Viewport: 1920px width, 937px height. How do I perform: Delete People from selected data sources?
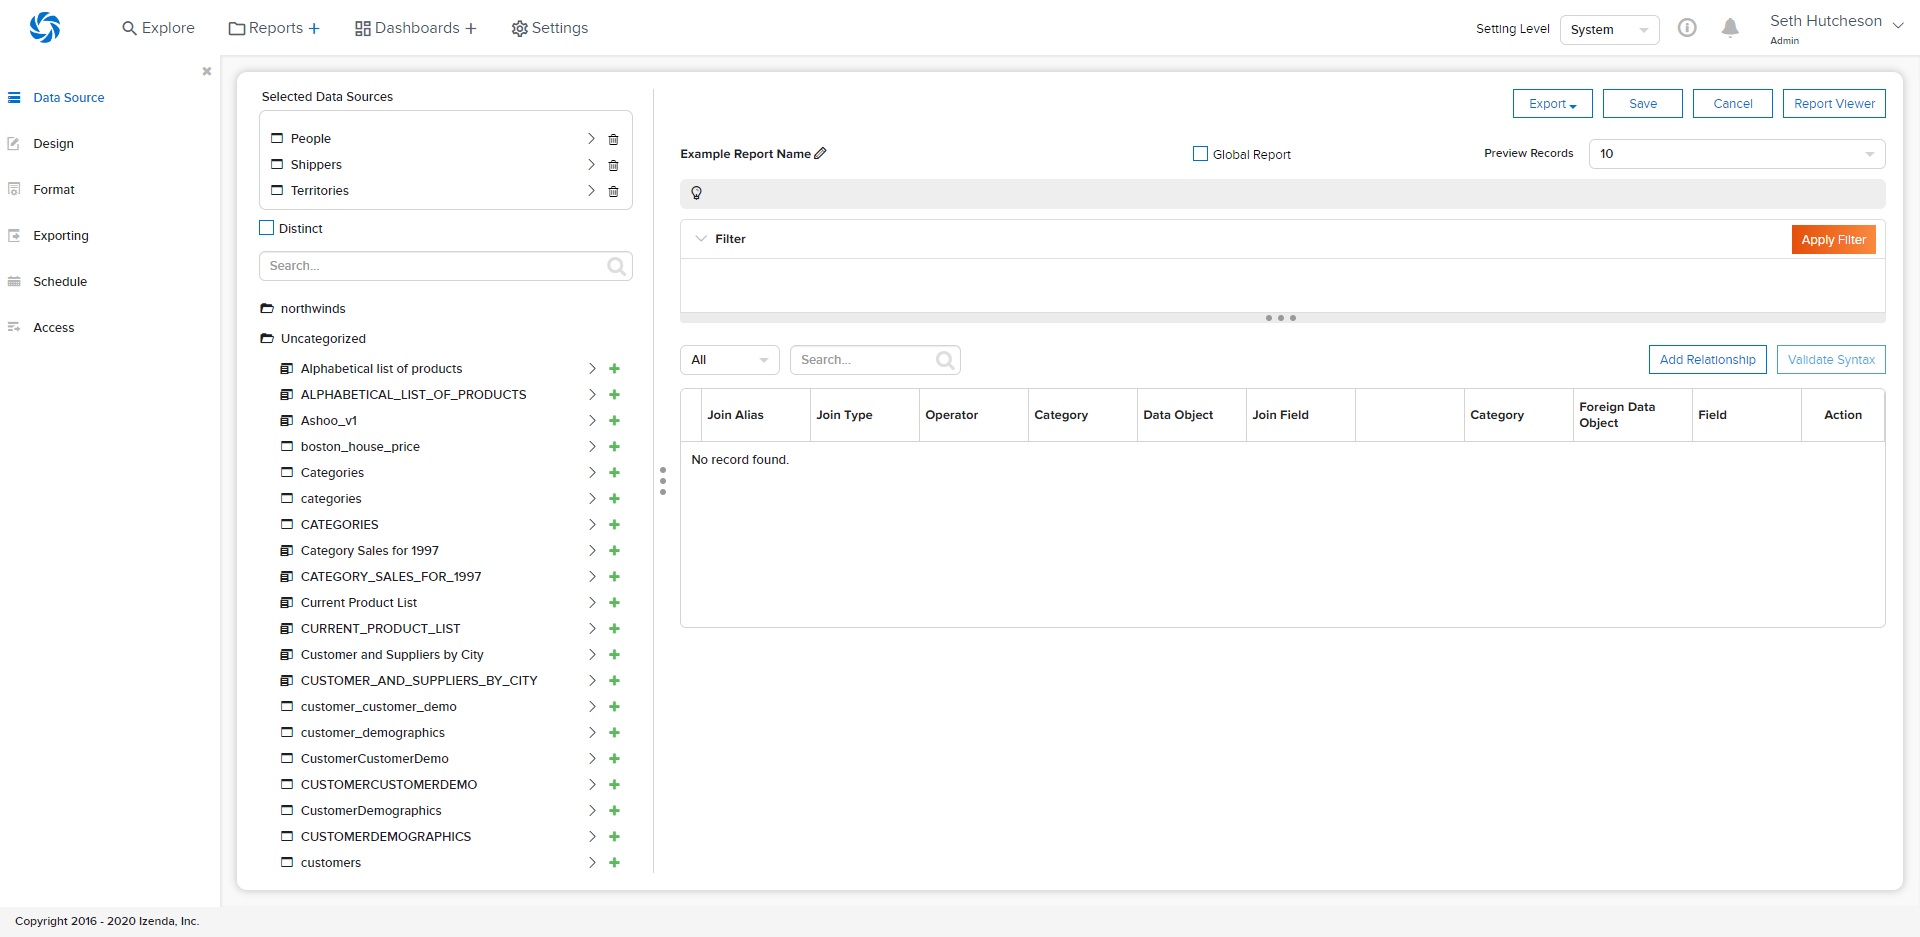614,139
